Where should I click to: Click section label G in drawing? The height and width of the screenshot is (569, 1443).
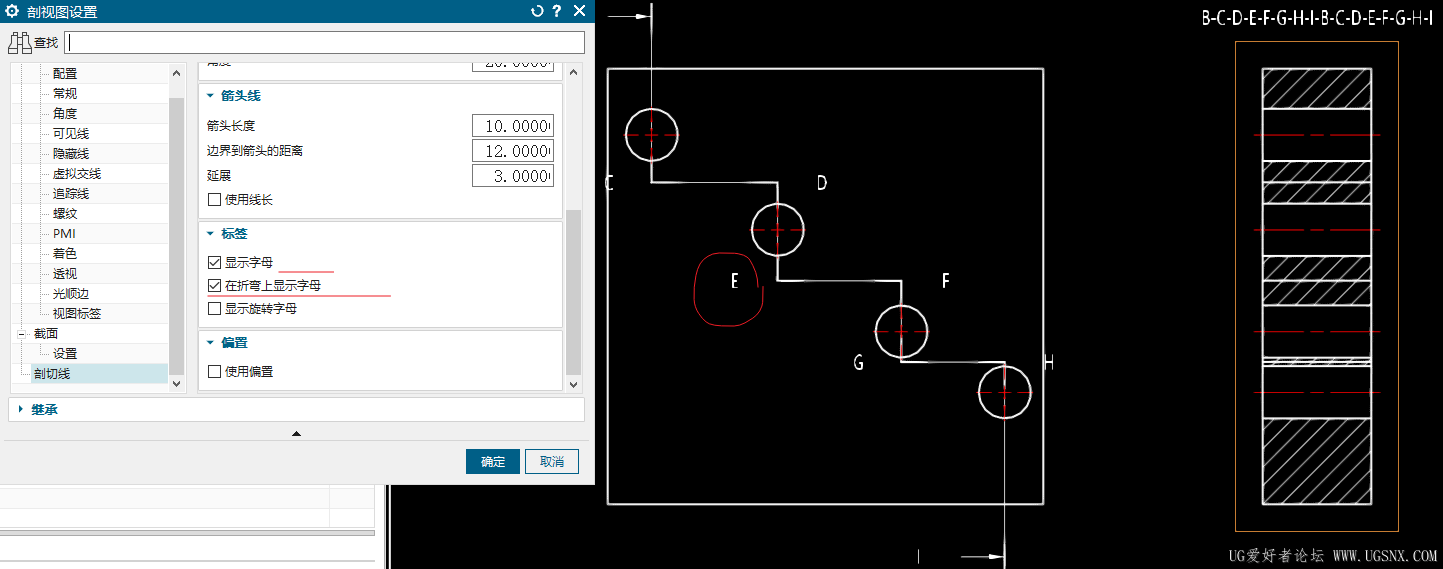click(858, 363)
